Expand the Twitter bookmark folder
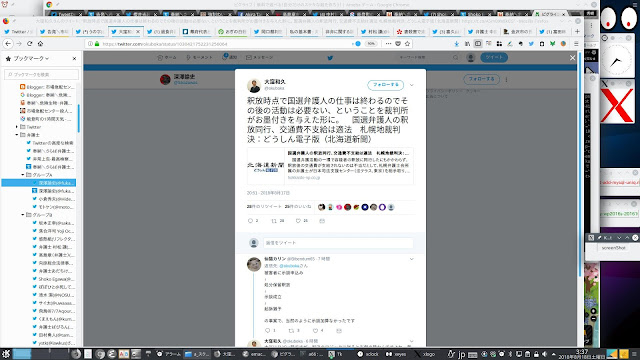The image size is (640, 360). [17, 127]
